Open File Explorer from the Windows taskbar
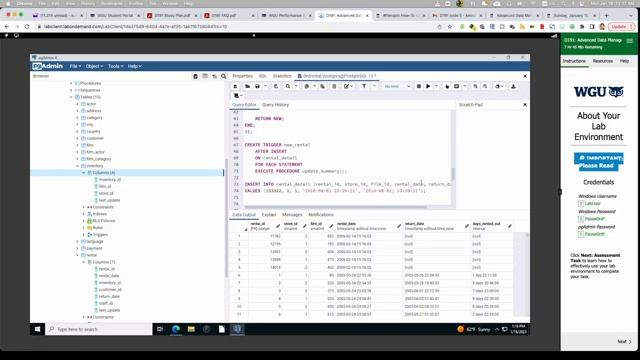Viewport: 640px width, 360px height. pyautogui.click(x=191, y=329)
